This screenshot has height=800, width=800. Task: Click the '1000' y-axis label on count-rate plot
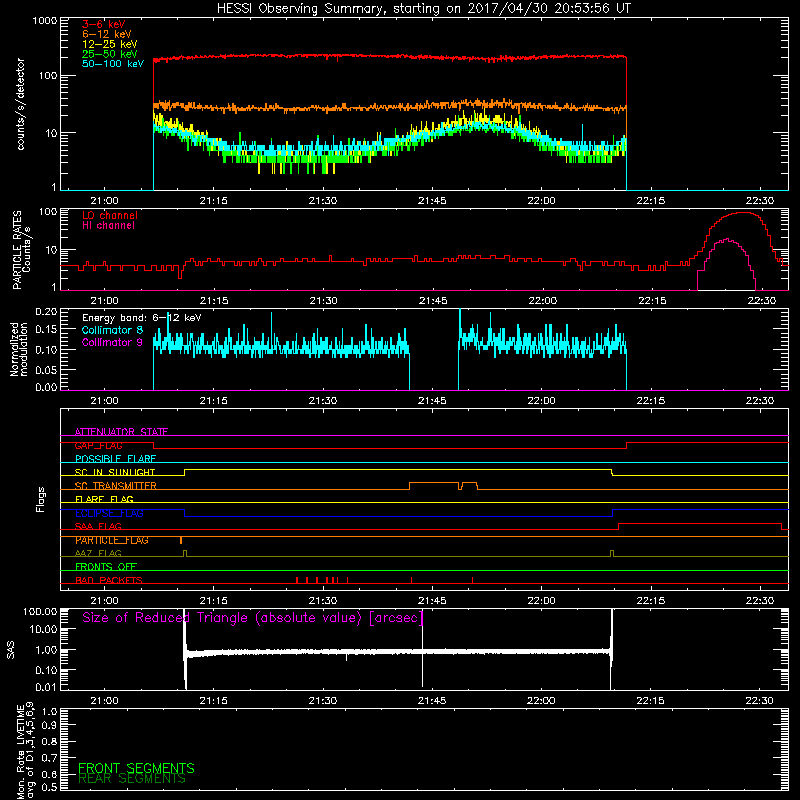(x=45, y=20)
